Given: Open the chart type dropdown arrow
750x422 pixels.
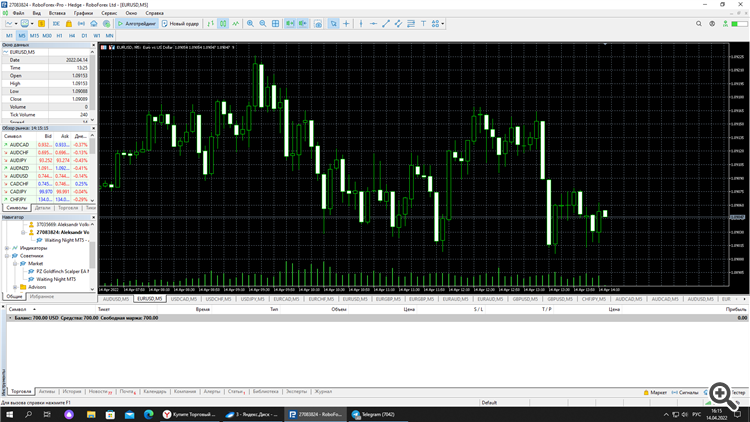Looking at the screenshot, I should [x=16, y=23].
